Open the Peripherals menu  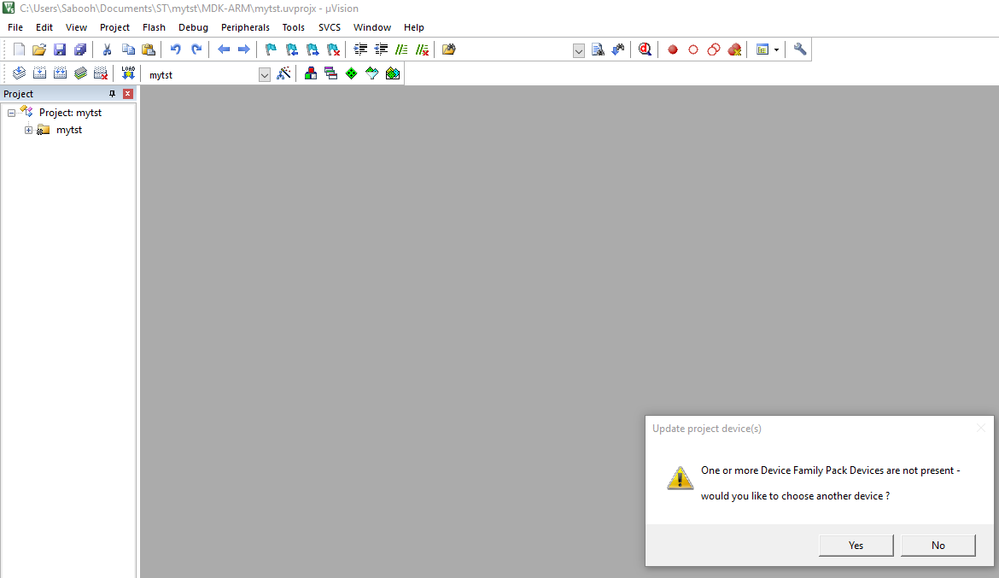tap(245, 27)
